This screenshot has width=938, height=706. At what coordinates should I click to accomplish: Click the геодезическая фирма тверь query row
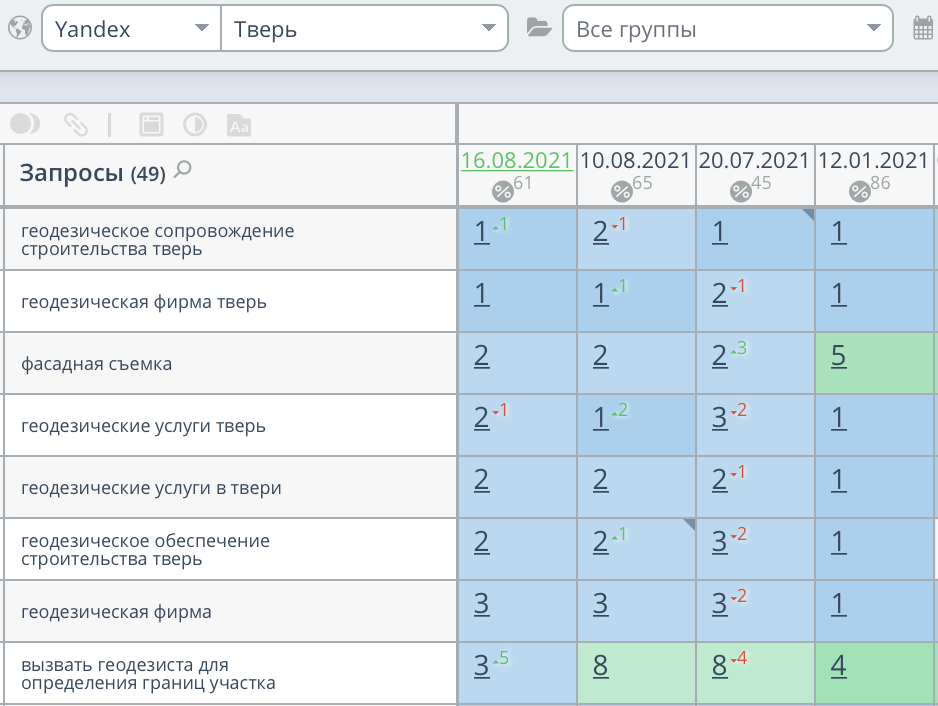click(x=144, y=301)
